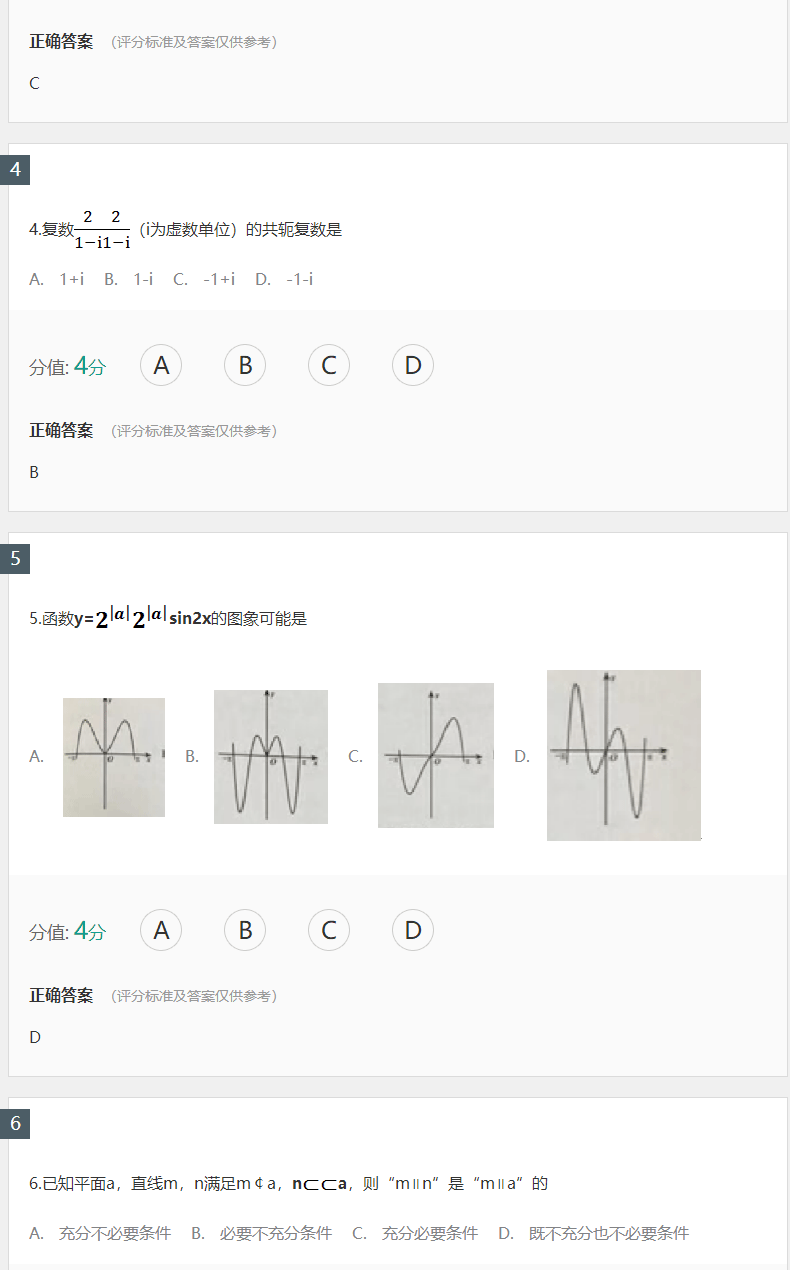Select answer circle A for question 4
Viewport: 790px width, 1270px height.
click(160, 365)
